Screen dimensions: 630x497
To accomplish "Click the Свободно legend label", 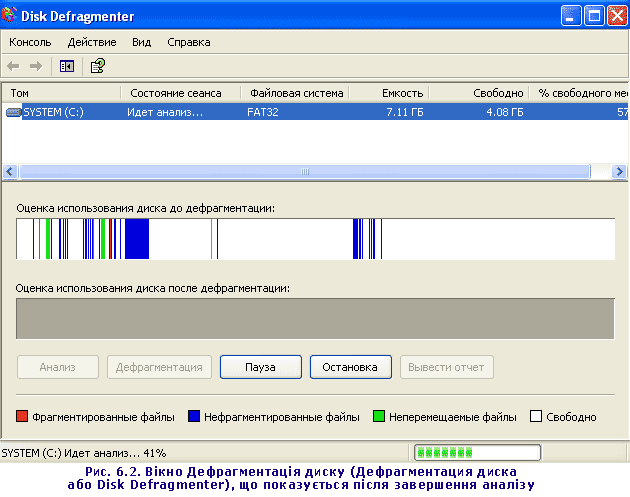I will pos(571,417).
